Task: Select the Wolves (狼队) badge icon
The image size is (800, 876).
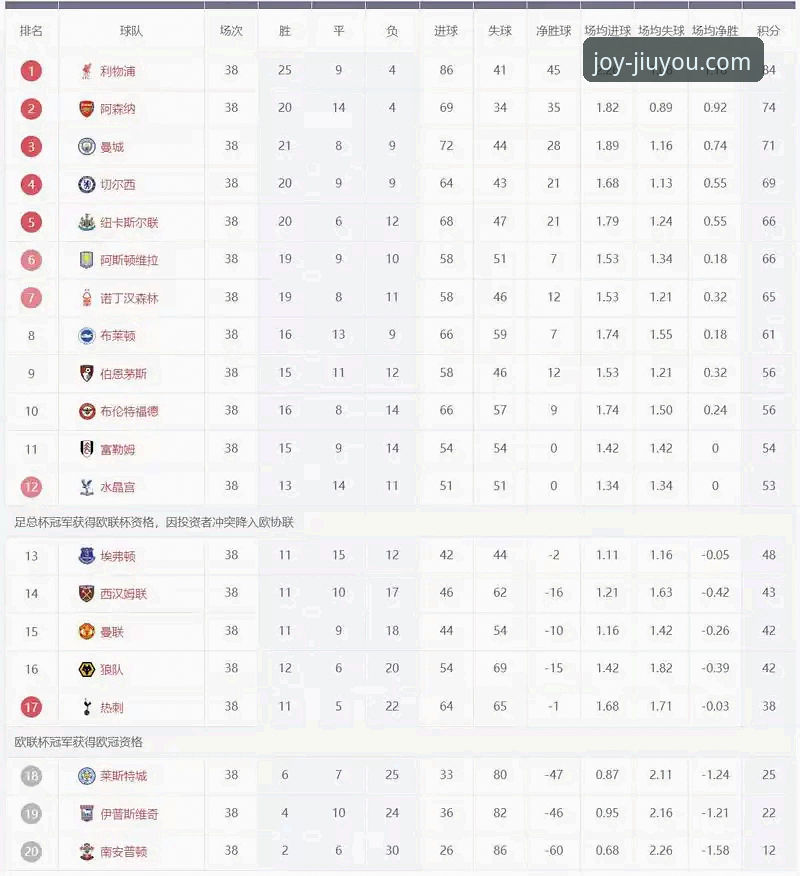Action: [x=87, y=669]
